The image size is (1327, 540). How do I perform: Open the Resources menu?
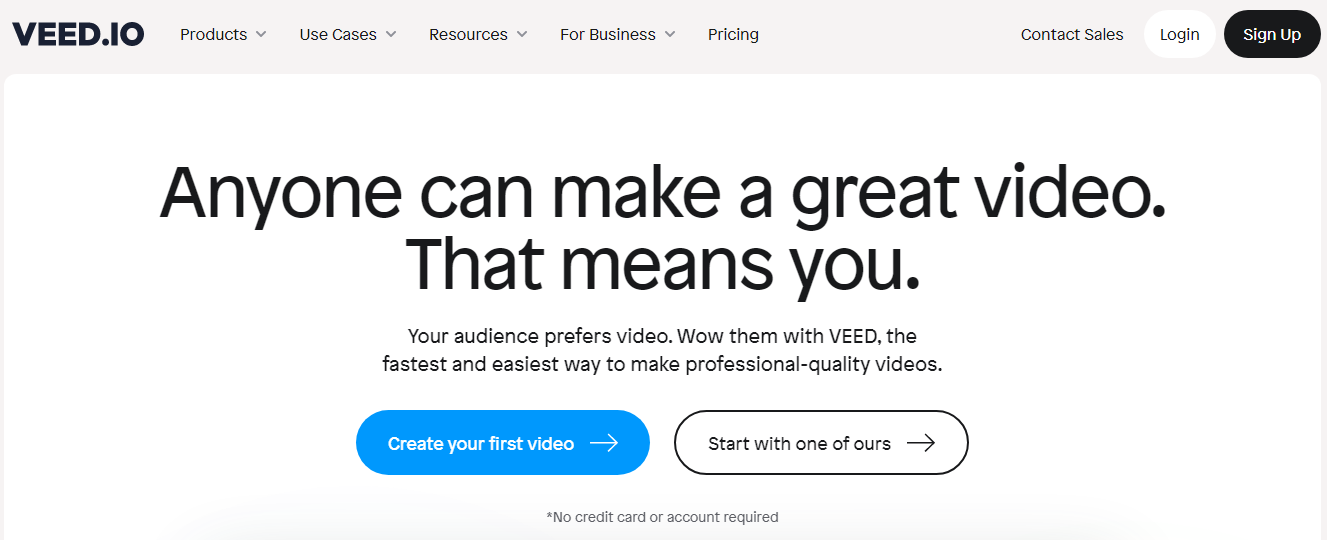(468, 34)
